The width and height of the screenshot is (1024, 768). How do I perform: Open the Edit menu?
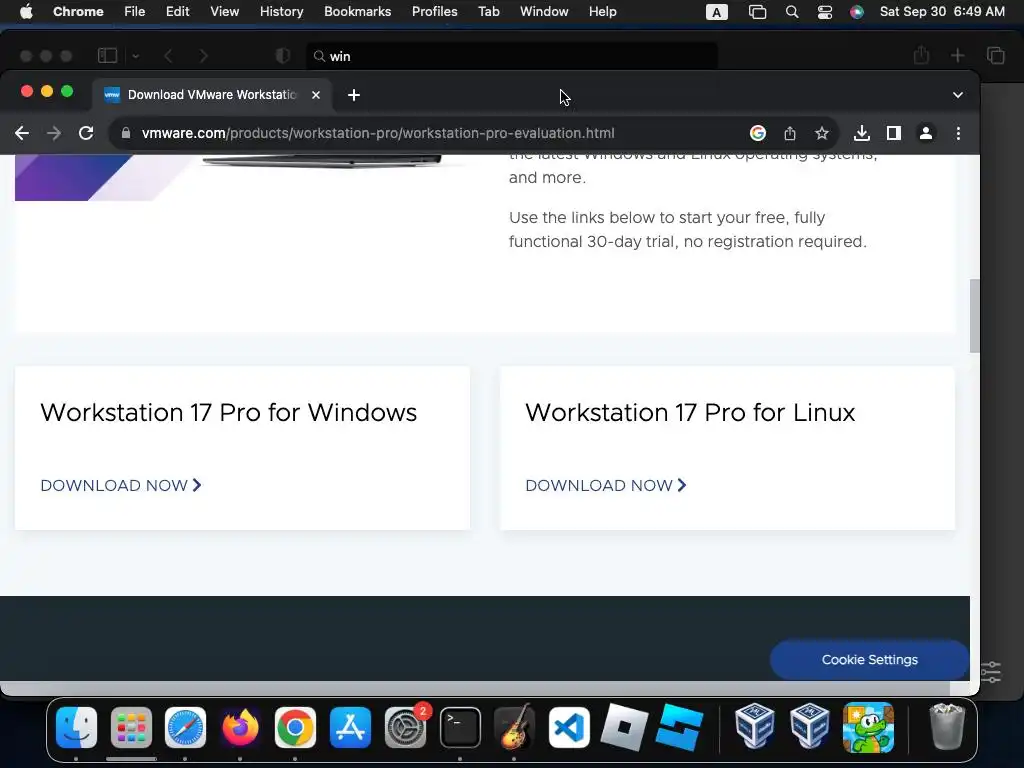(178, 12)
